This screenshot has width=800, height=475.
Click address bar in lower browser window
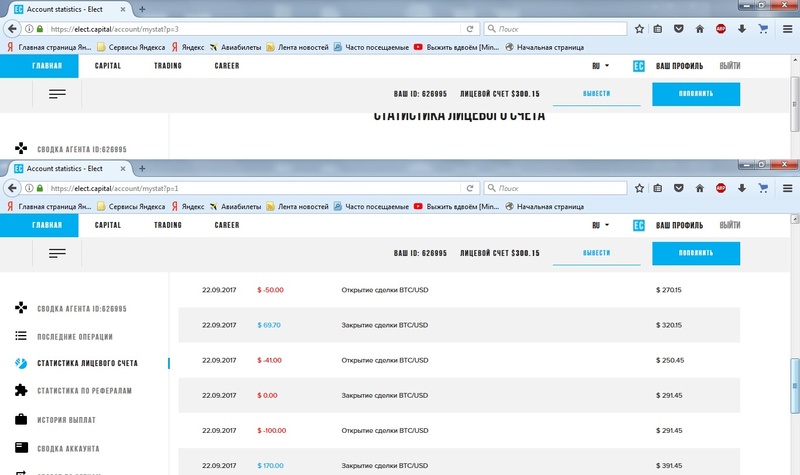[255, 188]
